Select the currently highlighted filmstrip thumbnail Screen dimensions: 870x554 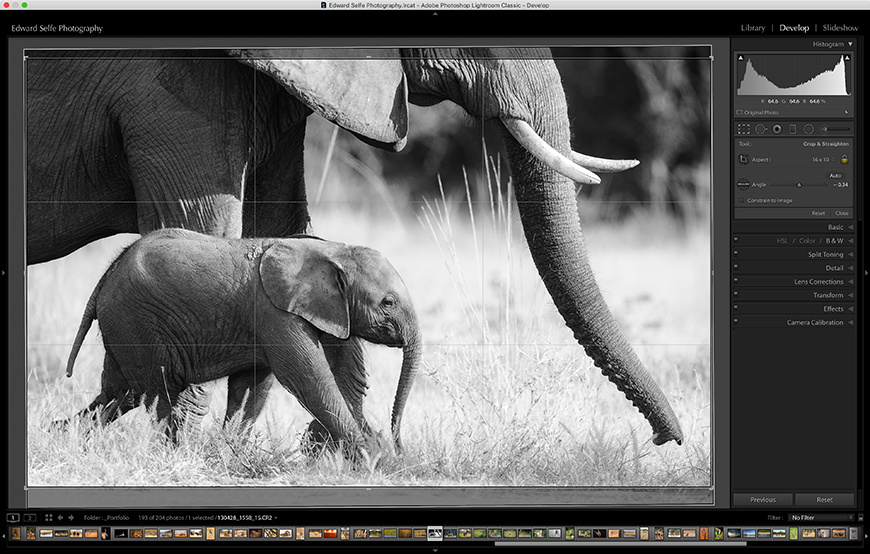tap(435, 533)
